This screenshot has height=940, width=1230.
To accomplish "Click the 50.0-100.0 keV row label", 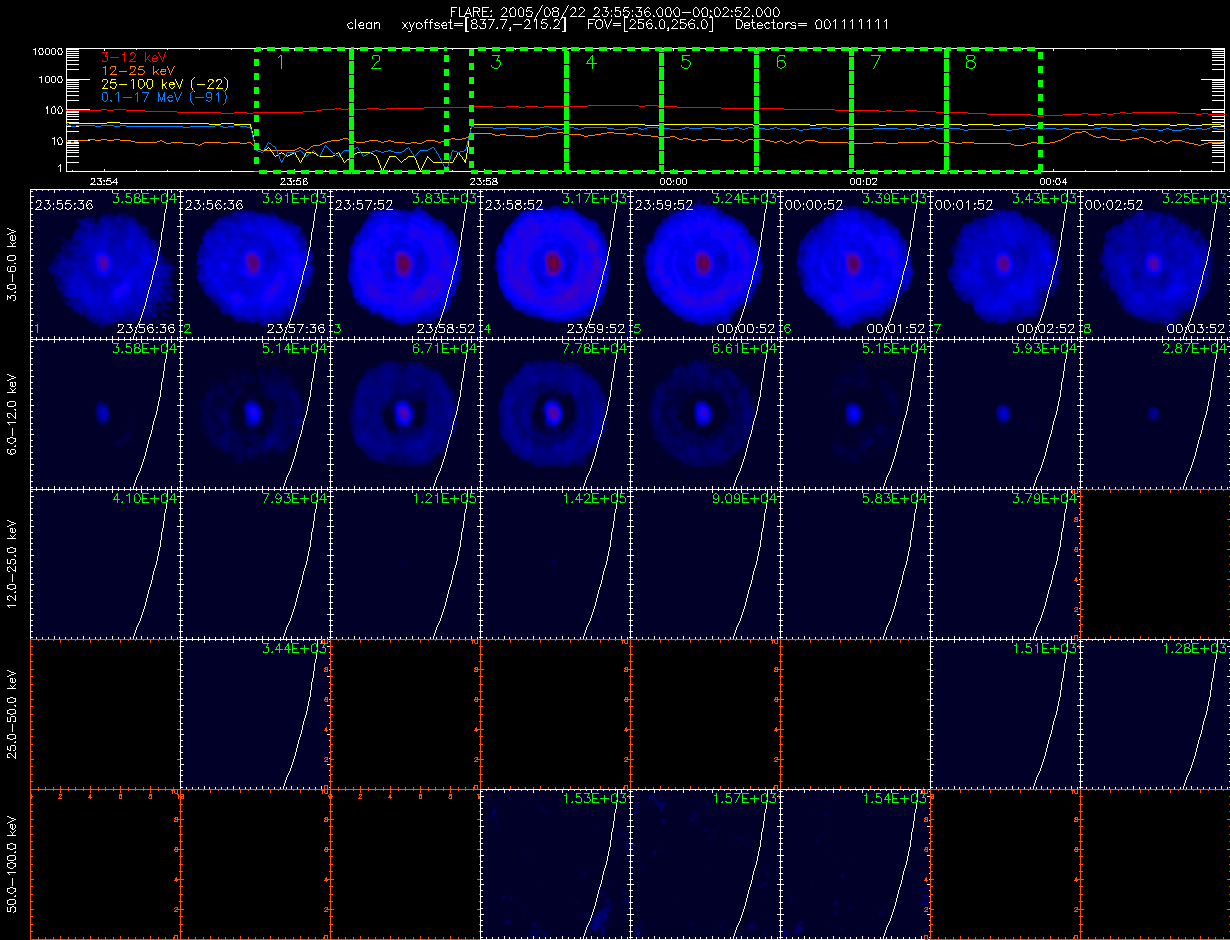I will (x=13, y=863).
